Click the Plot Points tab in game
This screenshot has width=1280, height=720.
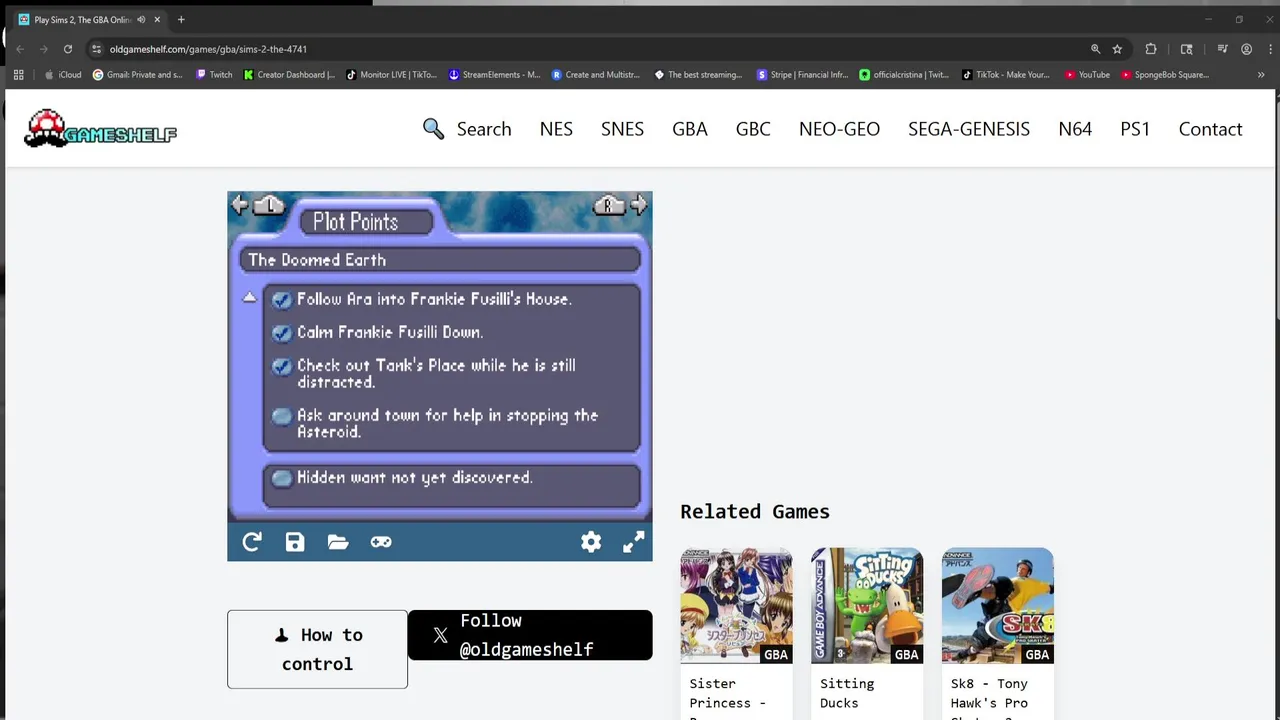coord(367,221)
